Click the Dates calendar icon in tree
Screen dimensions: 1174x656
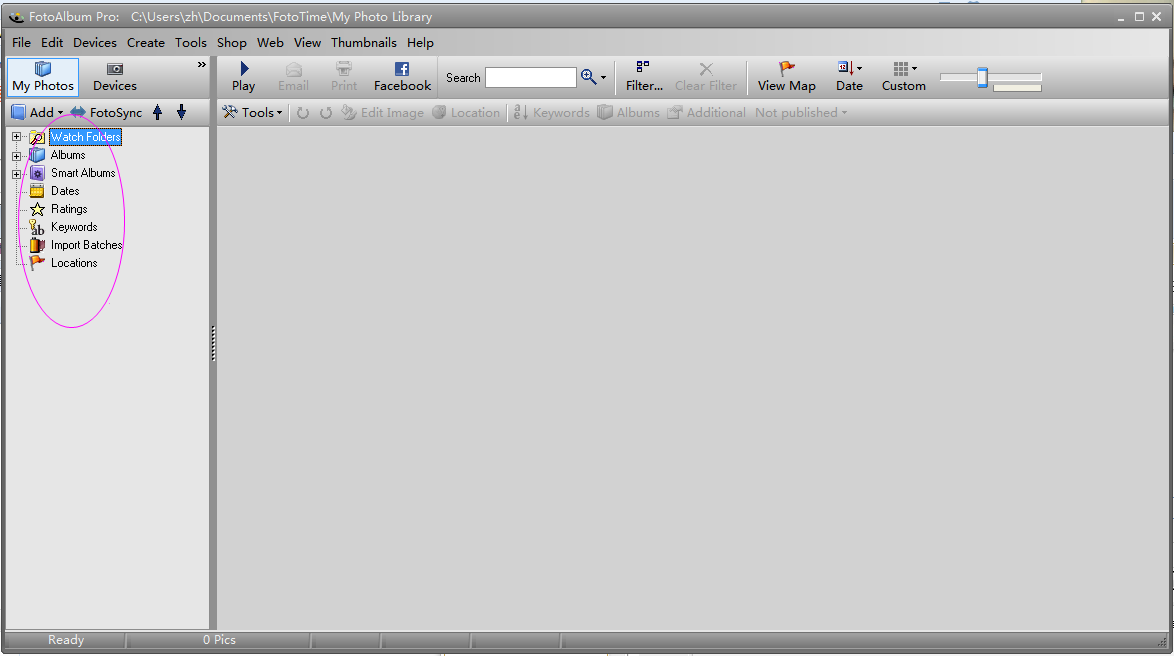click(x=37, y=191)
